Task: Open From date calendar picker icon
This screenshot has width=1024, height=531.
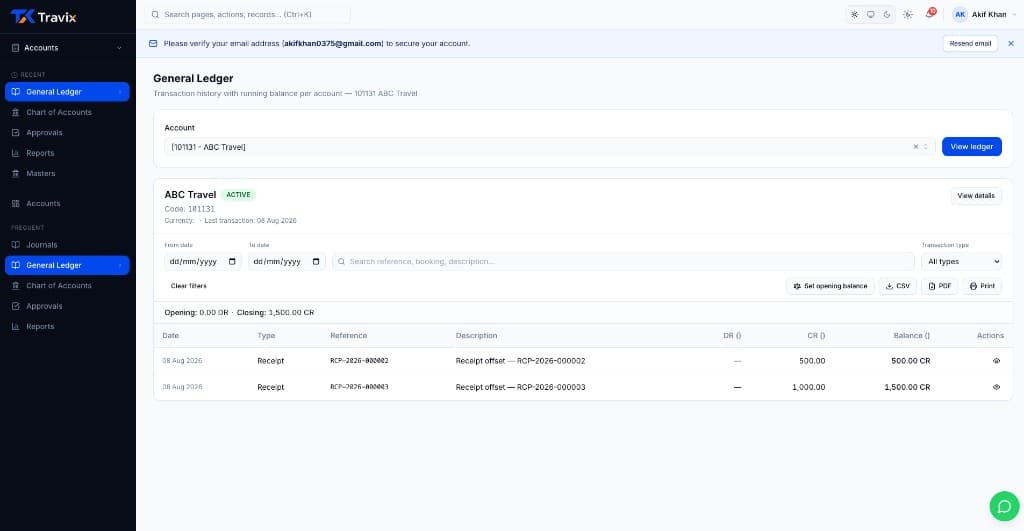Action: 232,261
